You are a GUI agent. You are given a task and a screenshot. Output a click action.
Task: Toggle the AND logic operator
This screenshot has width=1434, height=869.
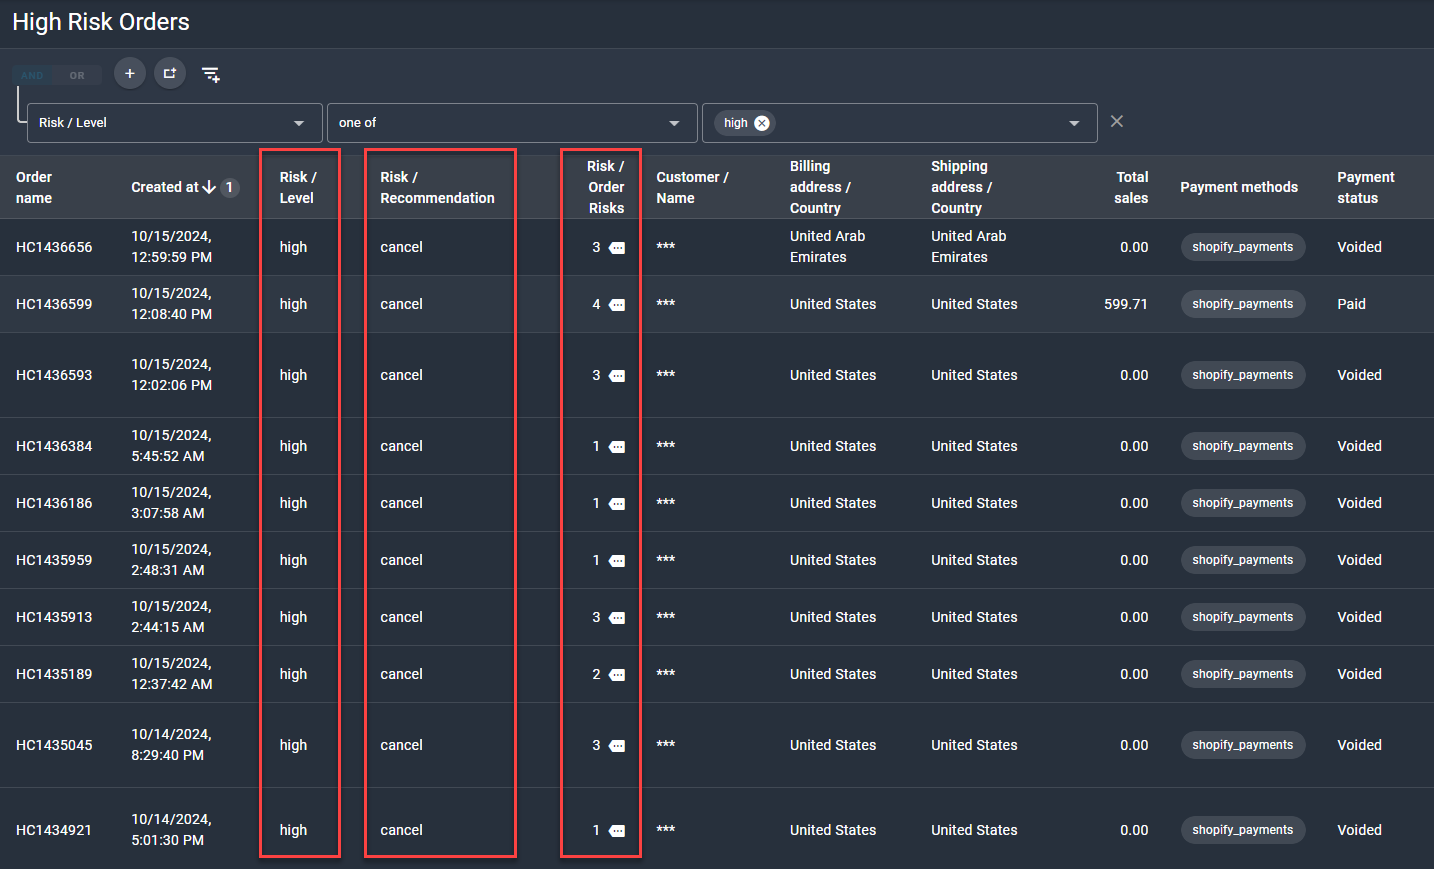point(33,75)
